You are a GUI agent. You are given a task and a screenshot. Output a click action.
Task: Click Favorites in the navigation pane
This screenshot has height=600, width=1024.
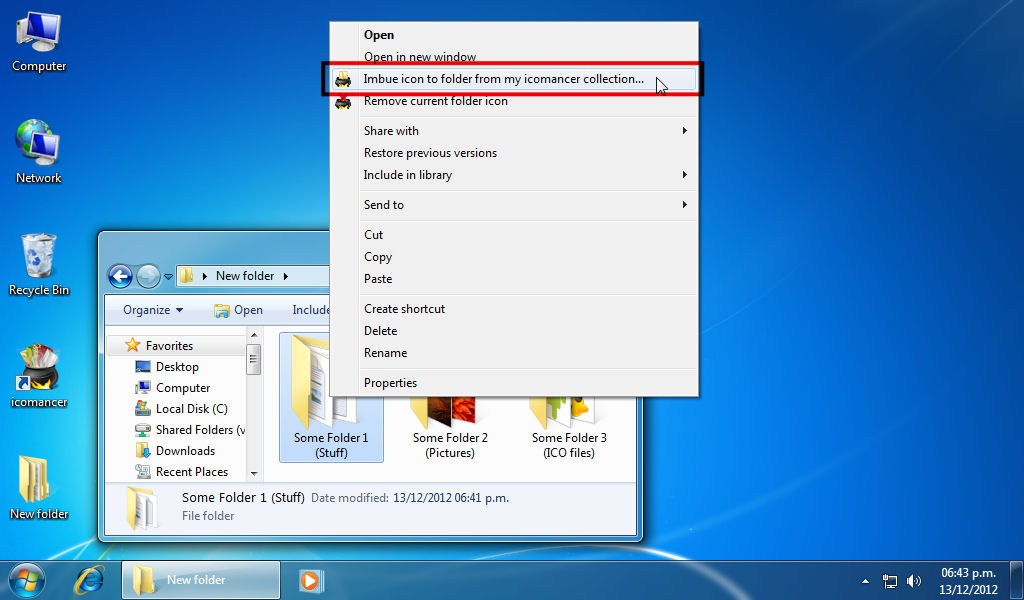169,346
